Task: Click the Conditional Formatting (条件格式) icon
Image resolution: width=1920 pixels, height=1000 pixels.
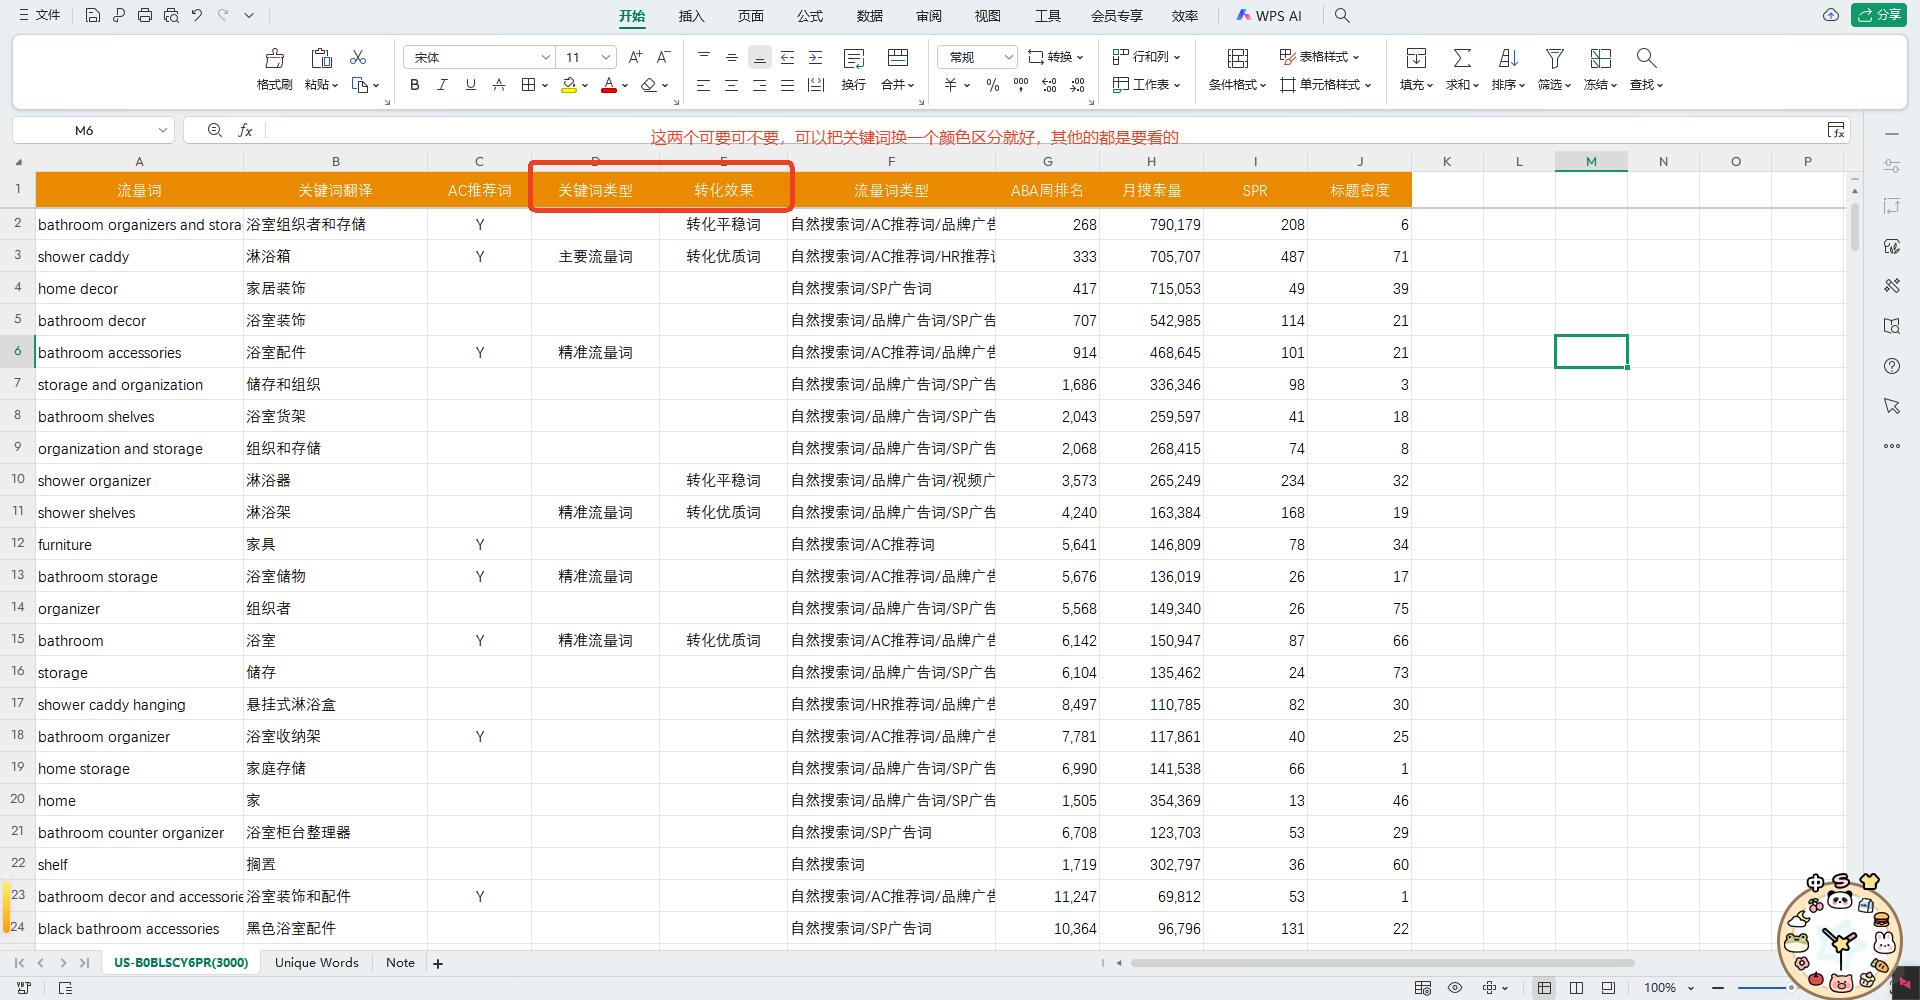Action: 1238,58
